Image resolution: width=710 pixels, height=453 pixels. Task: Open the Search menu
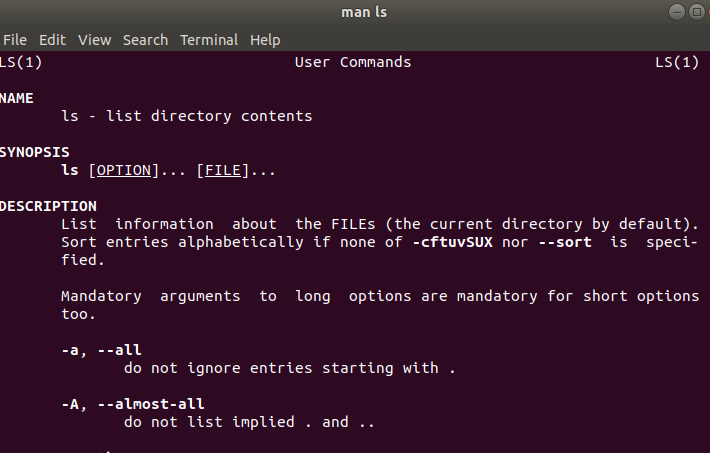(x=145, y=40)
